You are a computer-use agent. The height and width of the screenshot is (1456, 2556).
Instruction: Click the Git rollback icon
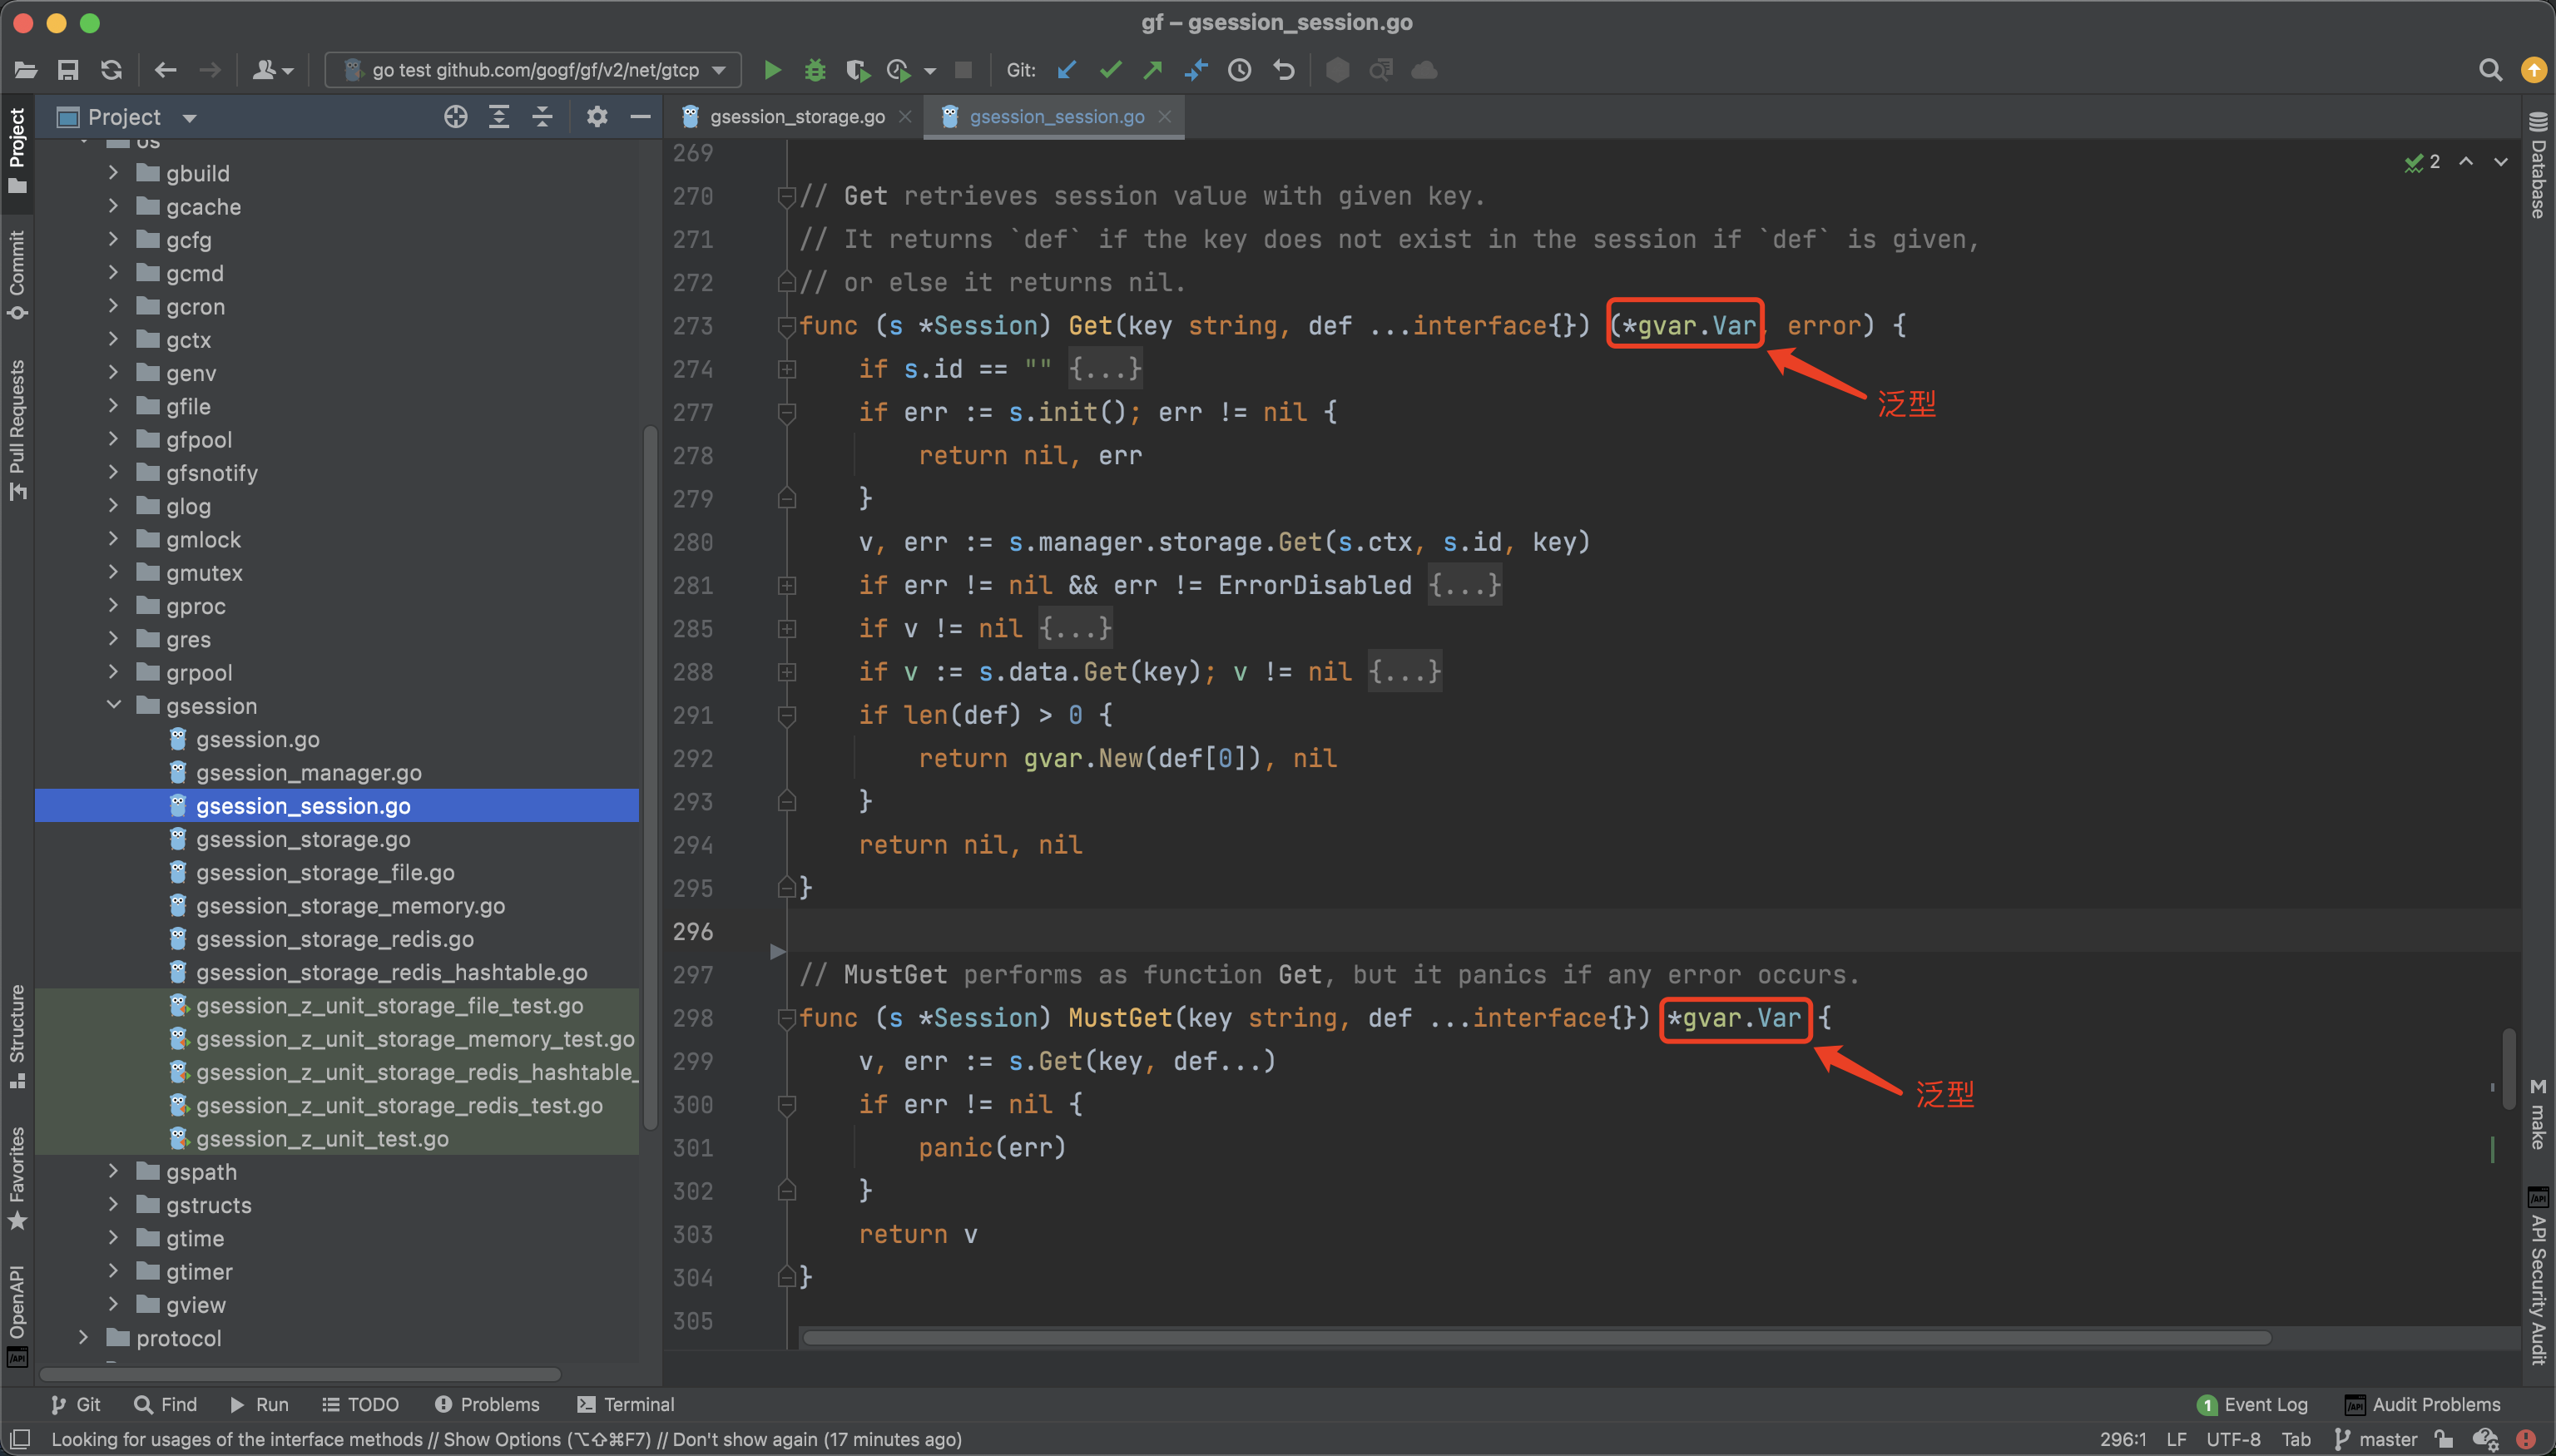(x=1284, y=70)
